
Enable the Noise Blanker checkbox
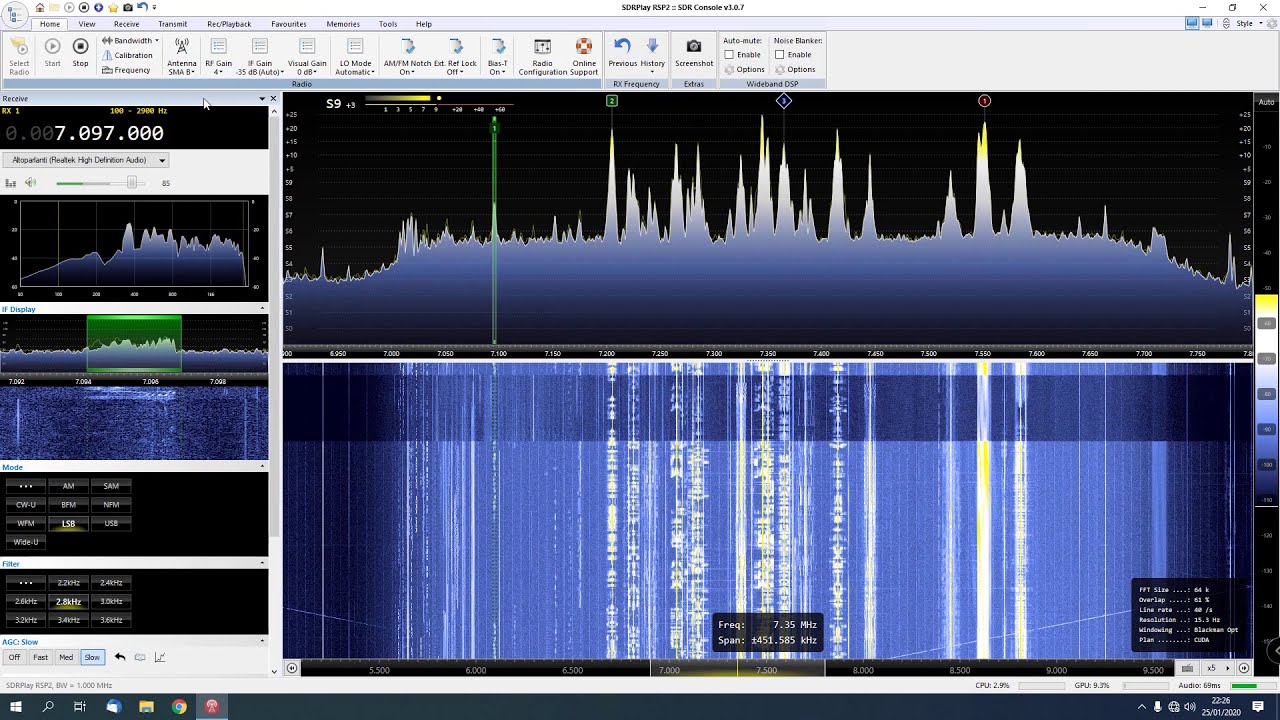tap(779, 54)
